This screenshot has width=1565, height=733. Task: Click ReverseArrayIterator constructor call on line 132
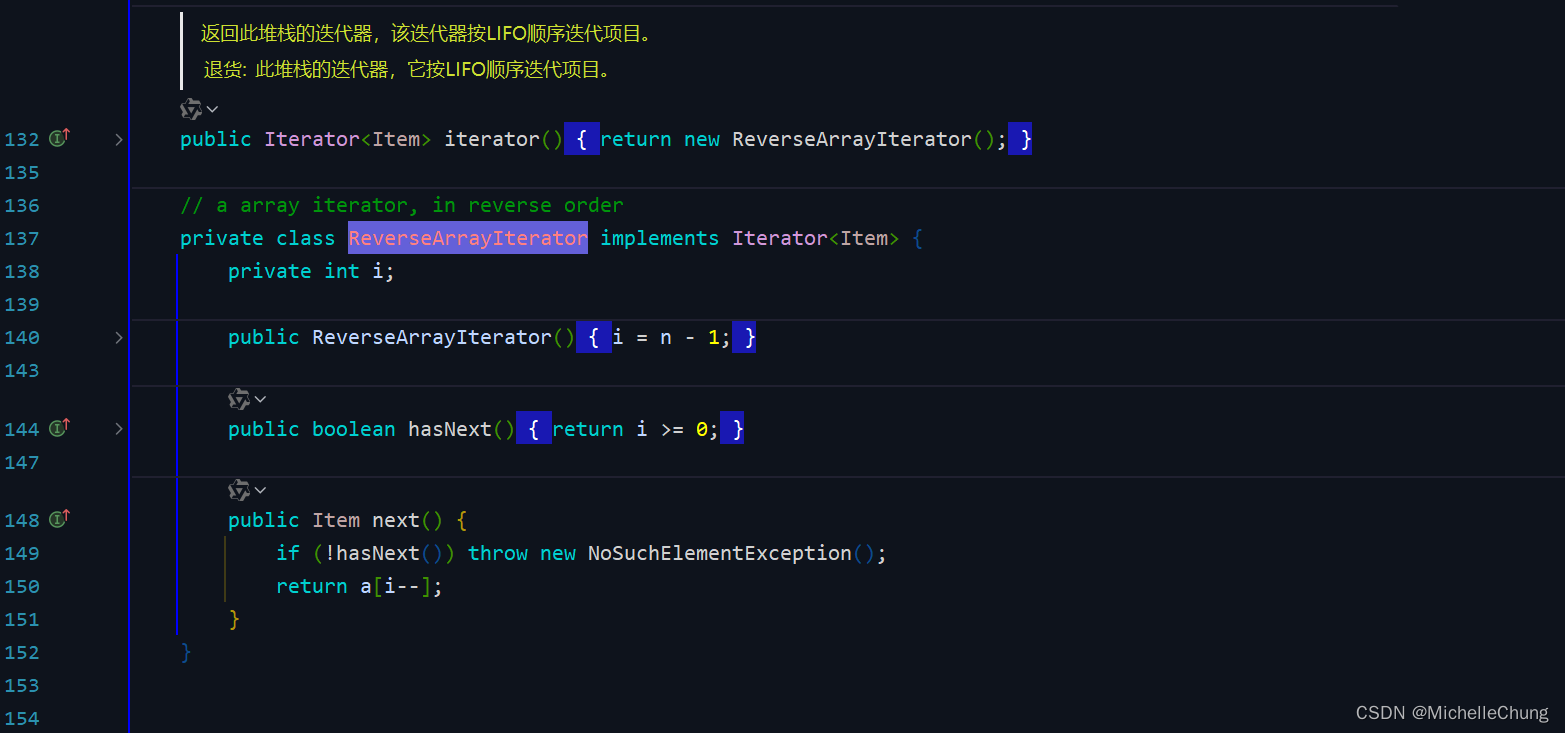point(852,139)
